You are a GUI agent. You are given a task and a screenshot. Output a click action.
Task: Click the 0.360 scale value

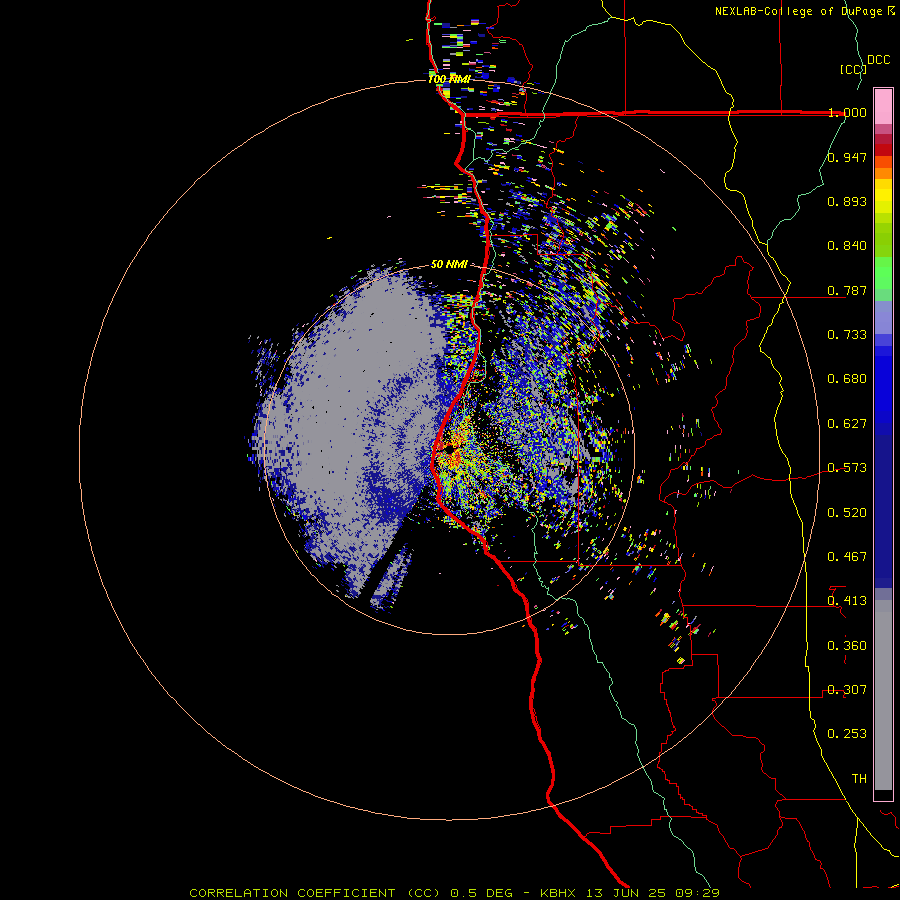click(x=847, y=646)
